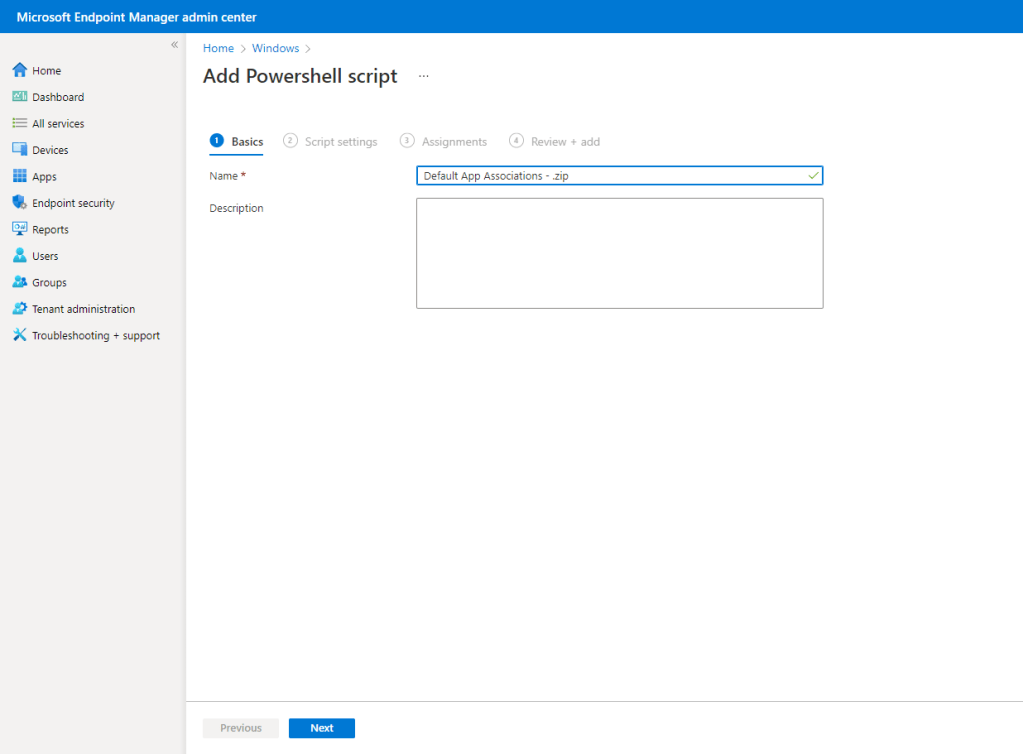The image size is (1023, 754).
Task: Collapse the sidebar with double chevron
Action: [x=174, y=45]
